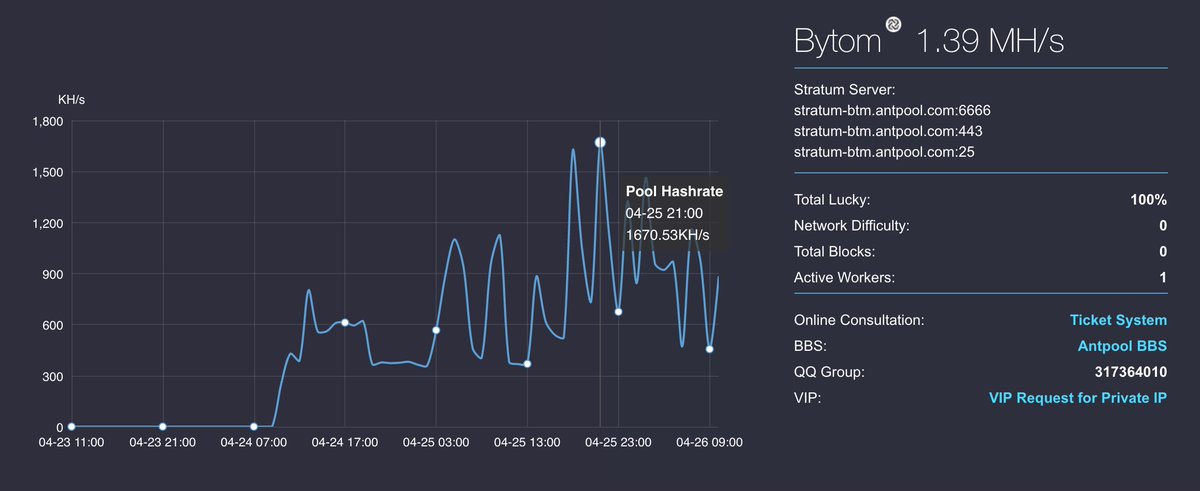Click the 04-25 03:00 x-axis label
Screen dimensions: 1200x491
436,441
